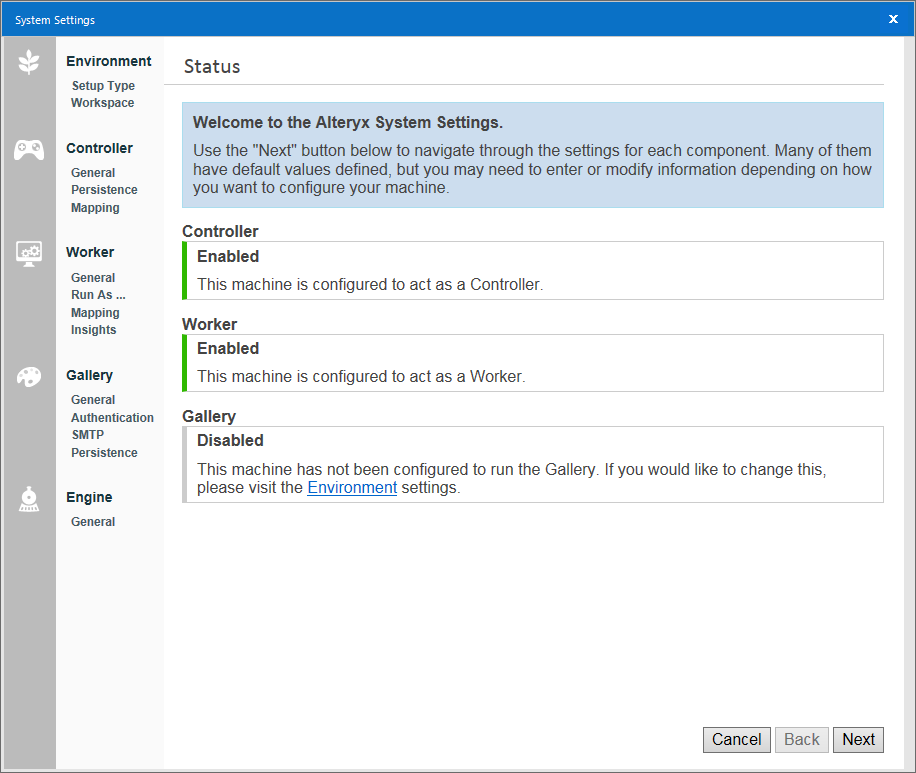916x773 pixels.
Task: Click the Worker monitor gears icon
Action: tap(29, 254)
